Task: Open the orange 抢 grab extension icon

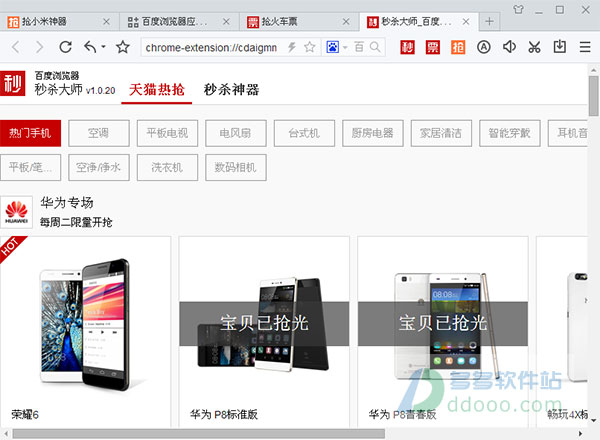Action: (458, 47)
